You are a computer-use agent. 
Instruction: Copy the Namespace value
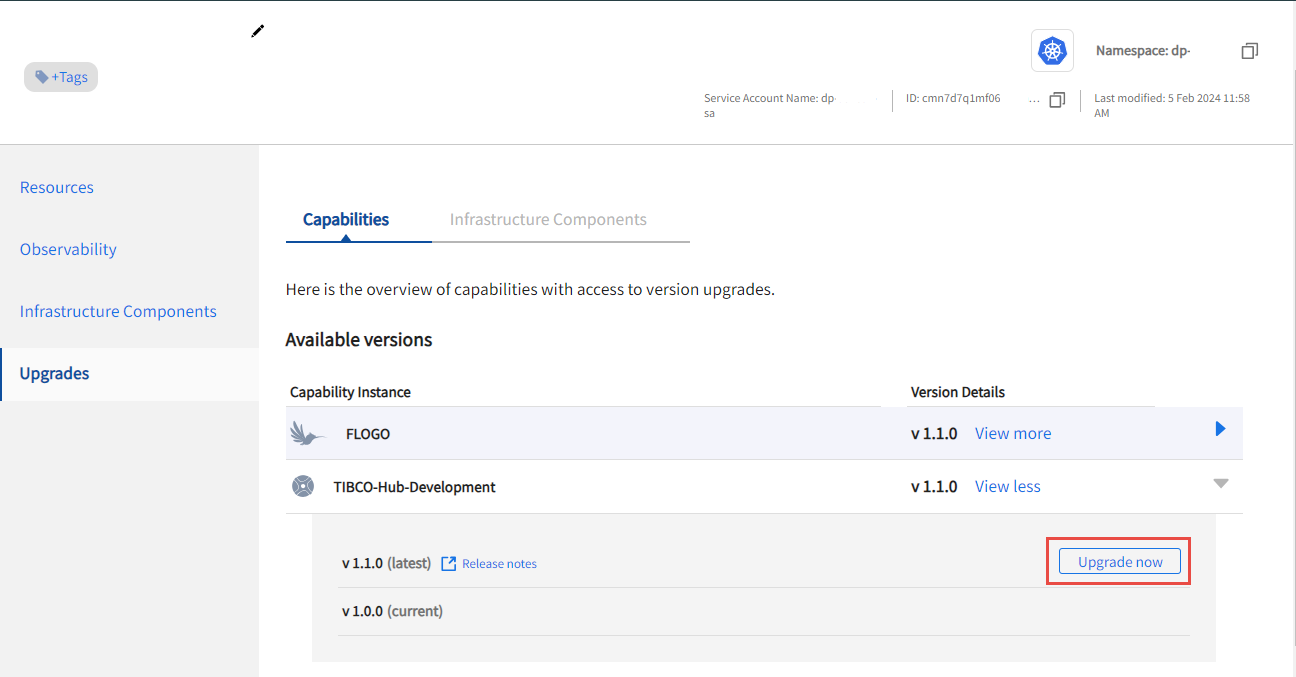(x=1249, y=50)
